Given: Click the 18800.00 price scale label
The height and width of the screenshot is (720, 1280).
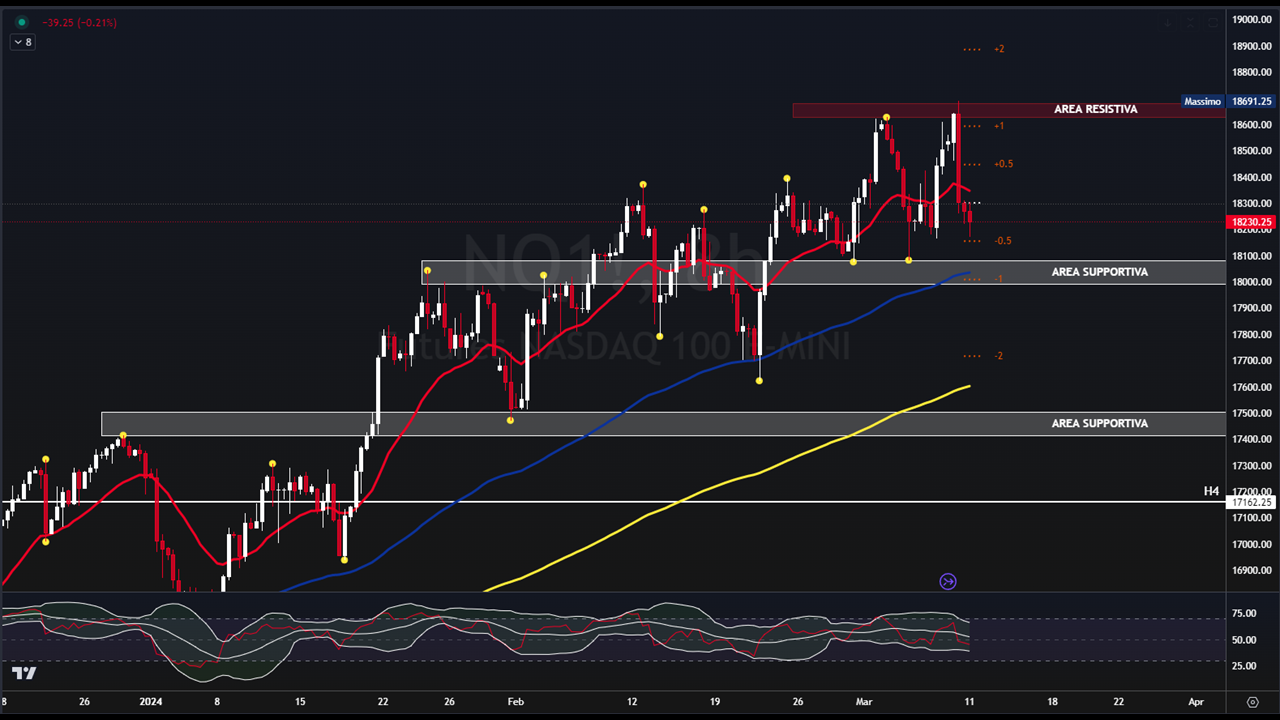Looking at the screenshot, I should point(1252,72).
